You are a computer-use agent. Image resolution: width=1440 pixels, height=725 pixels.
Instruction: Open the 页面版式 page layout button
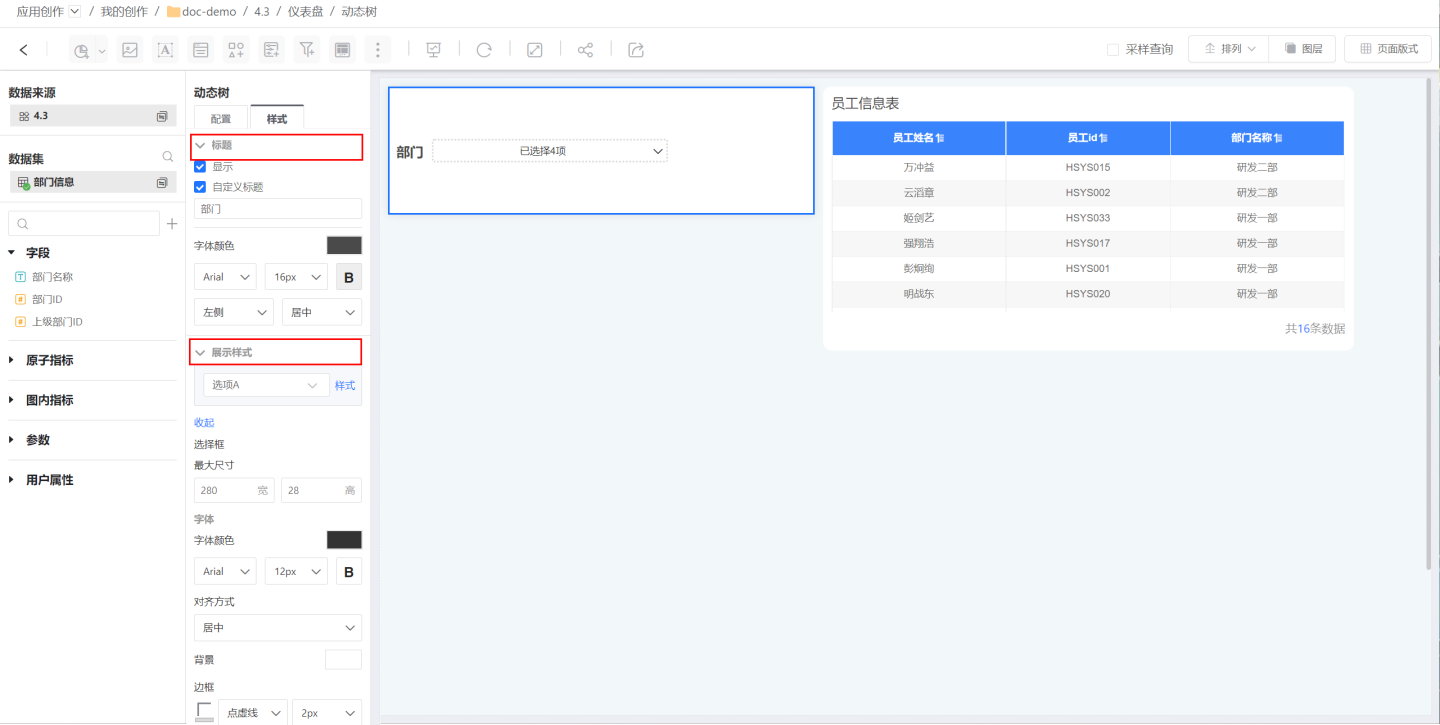1388,49
